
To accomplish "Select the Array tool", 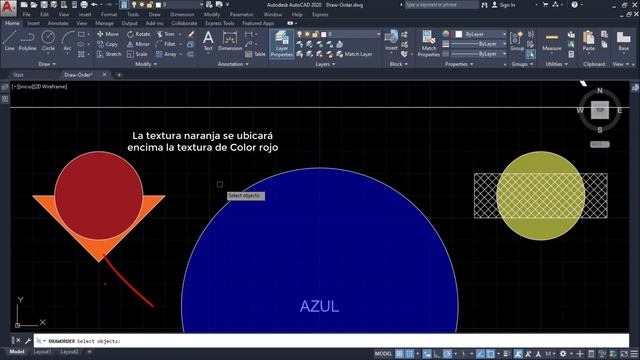I will pos(166,54).
